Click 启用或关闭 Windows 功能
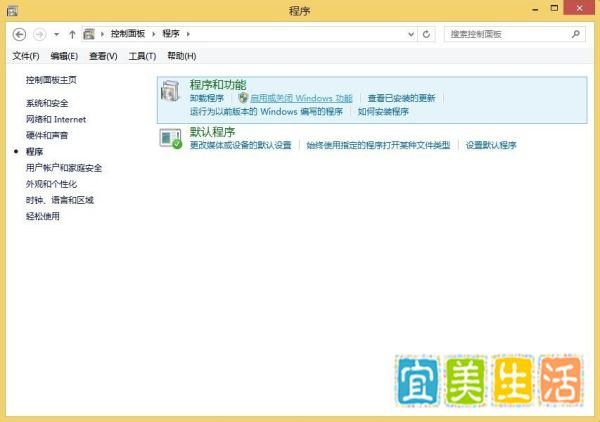Viewport: 600px width, 422px height. coord(301,98)
